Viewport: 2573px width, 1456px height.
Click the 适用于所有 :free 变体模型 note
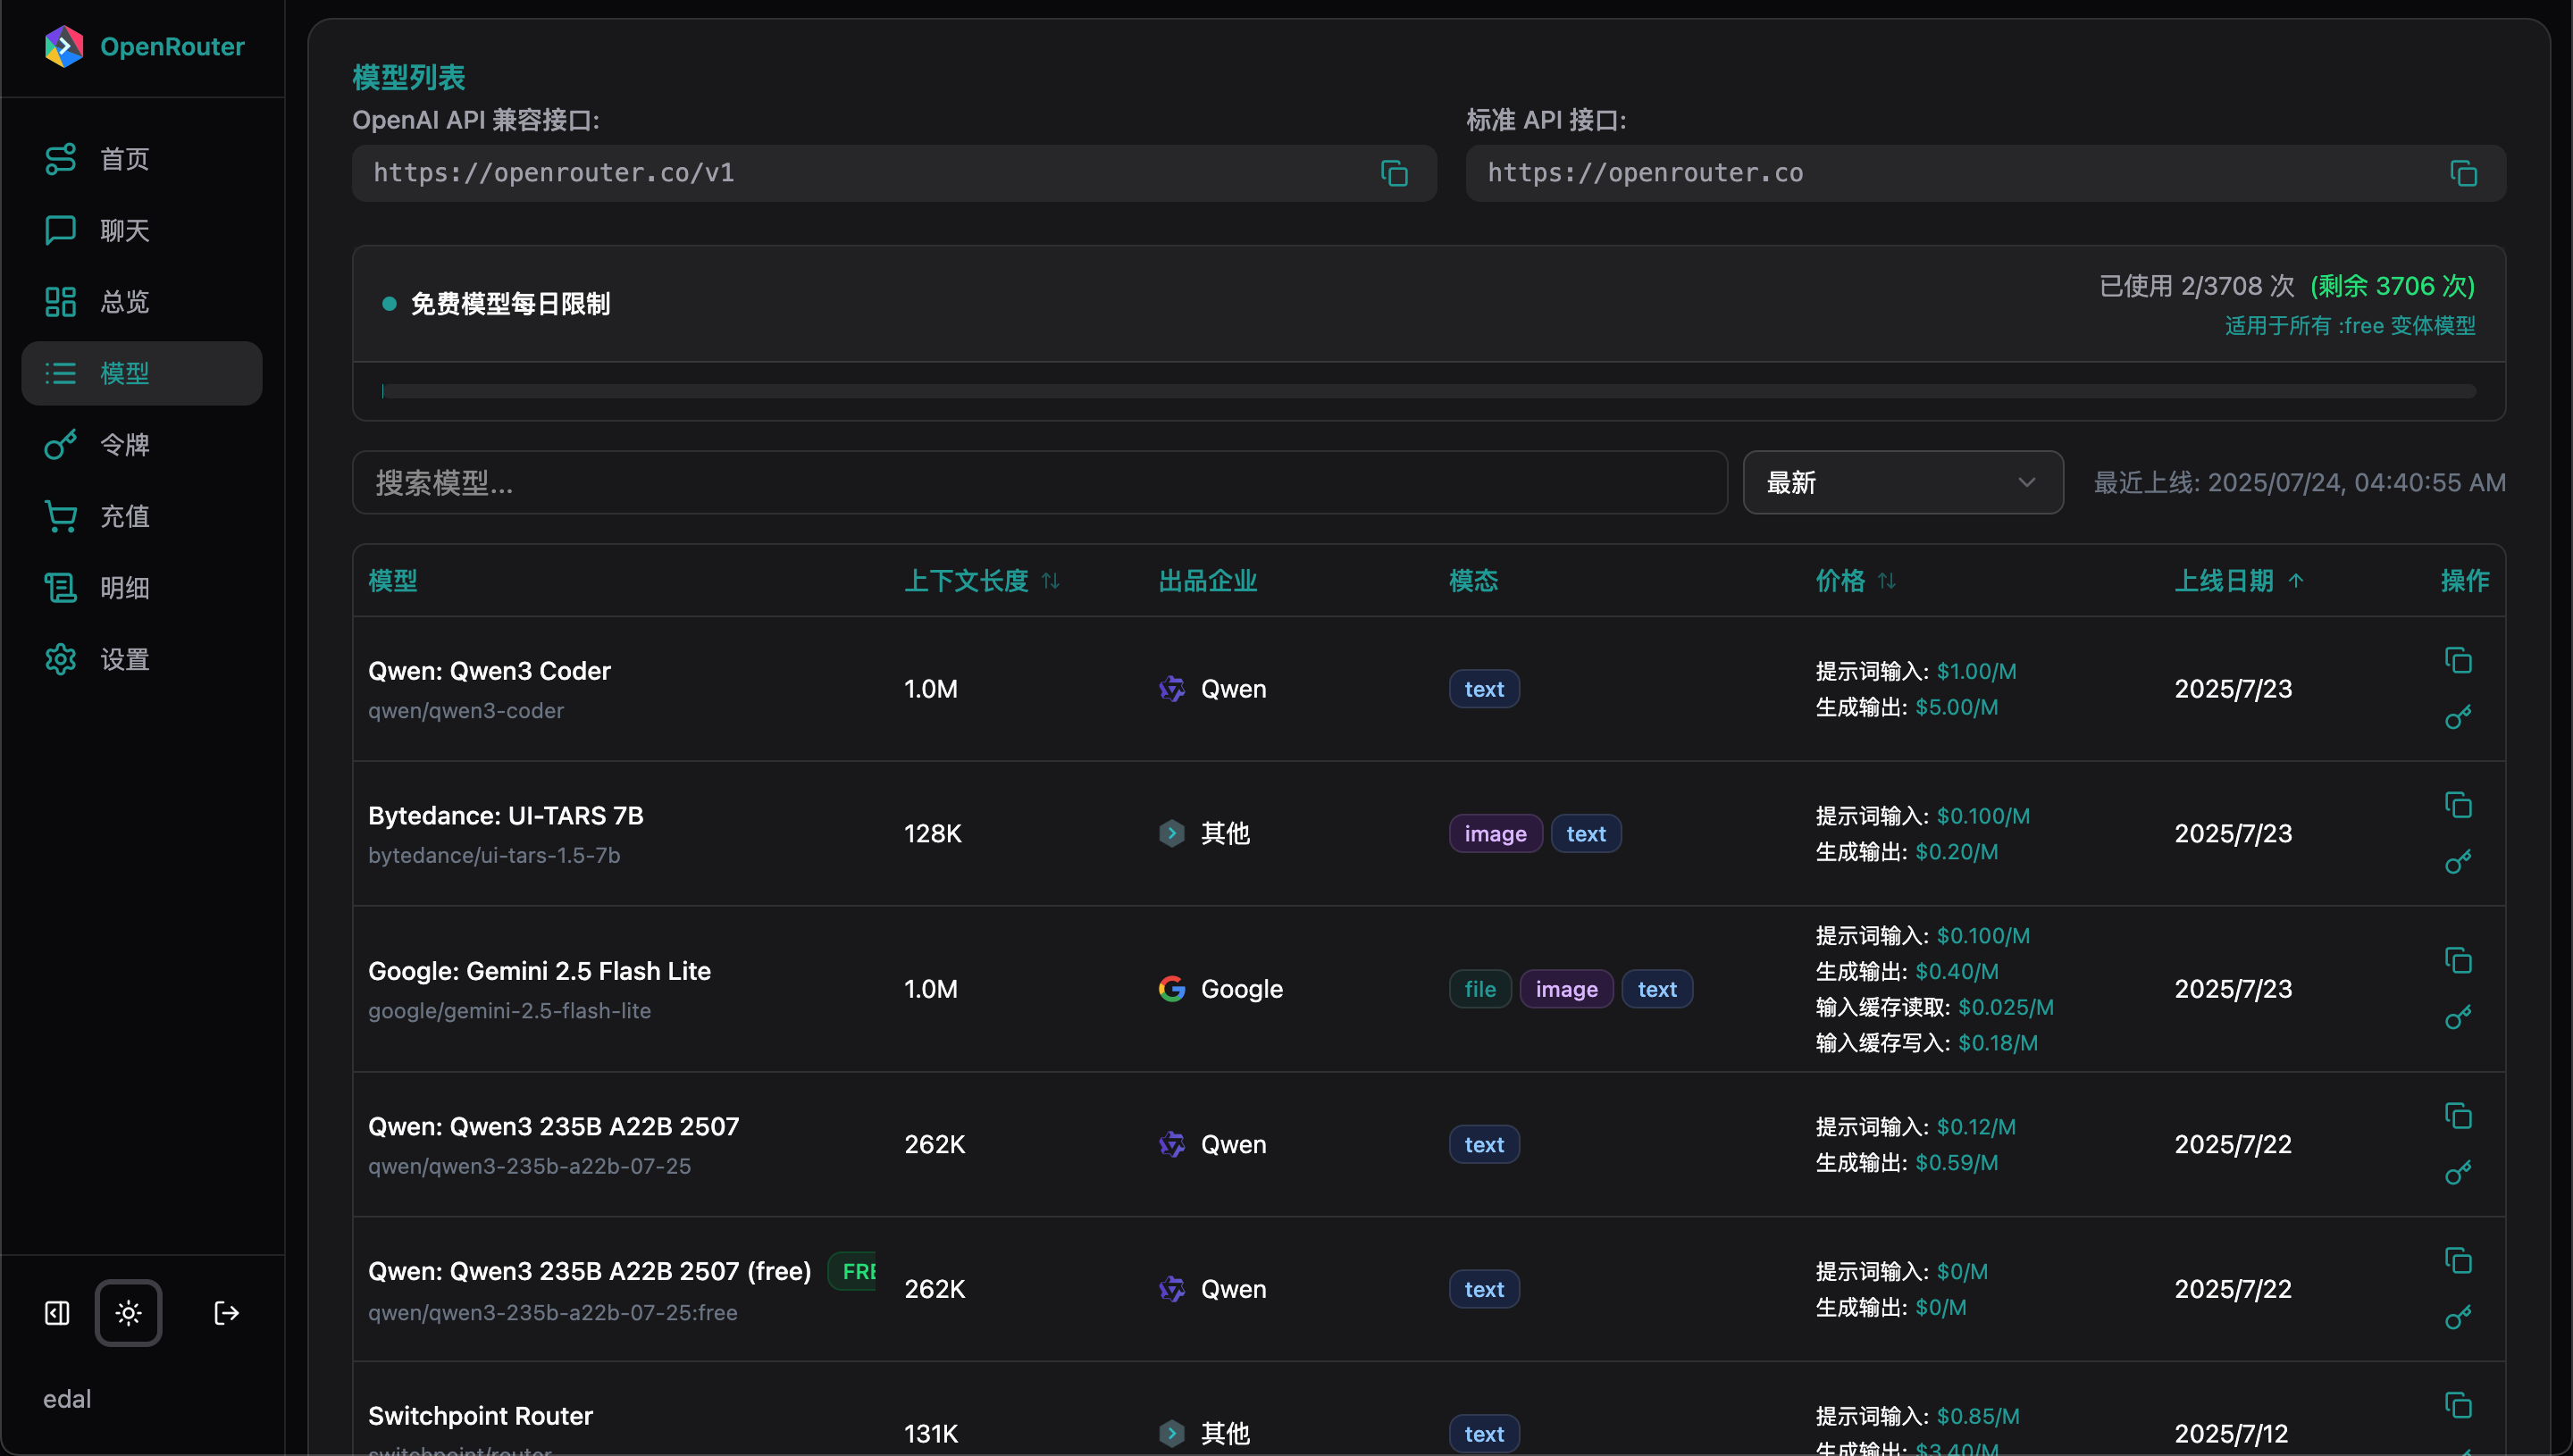pyautogui.click(x=2350, y=326)
